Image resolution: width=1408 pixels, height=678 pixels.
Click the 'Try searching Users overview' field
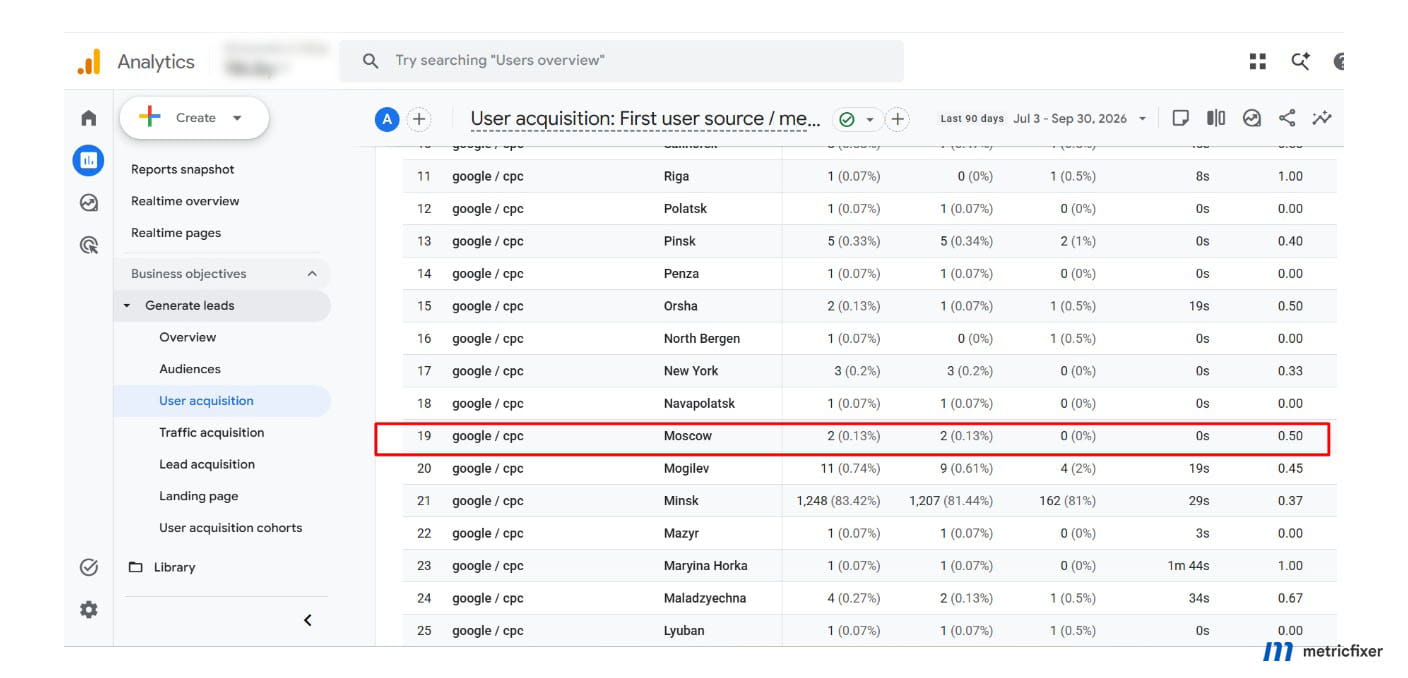tap(621, 61)
